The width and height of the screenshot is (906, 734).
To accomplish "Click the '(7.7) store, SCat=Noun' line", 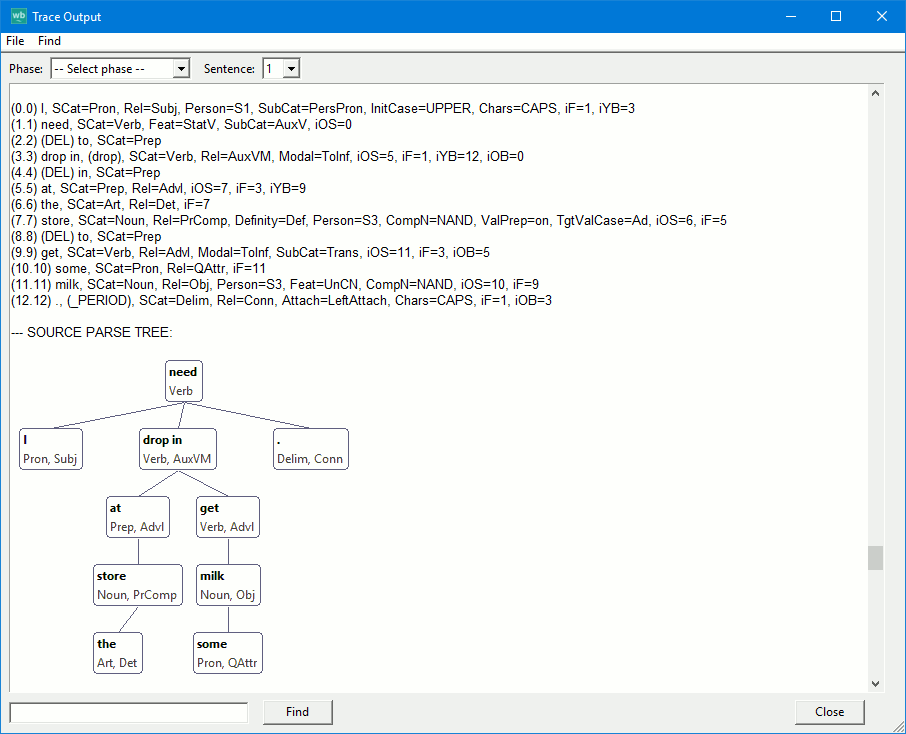I will coord(369,220).
